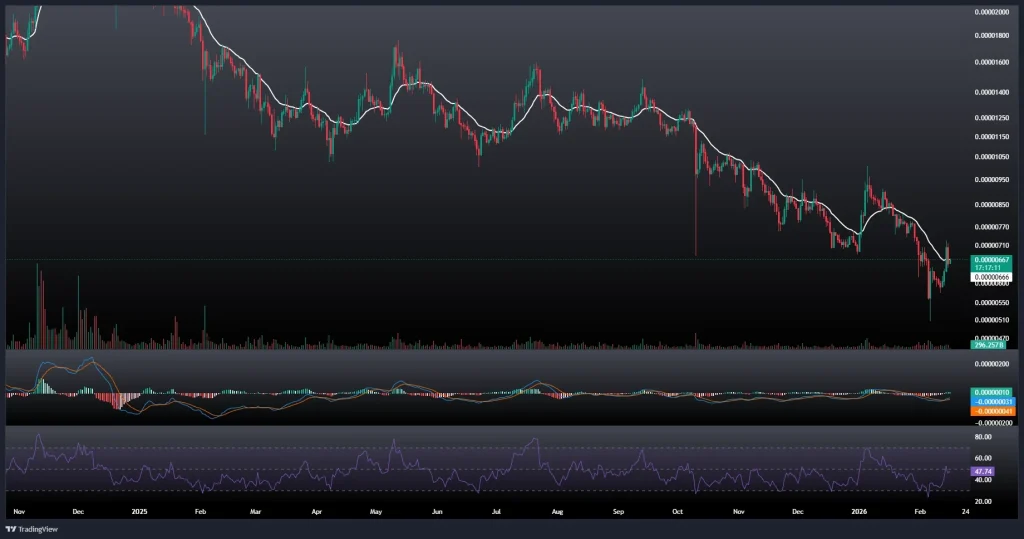Select the blue MACD line value label
Screen dimensions: 1024x539
pyautogui.click(x=991, y=401)
